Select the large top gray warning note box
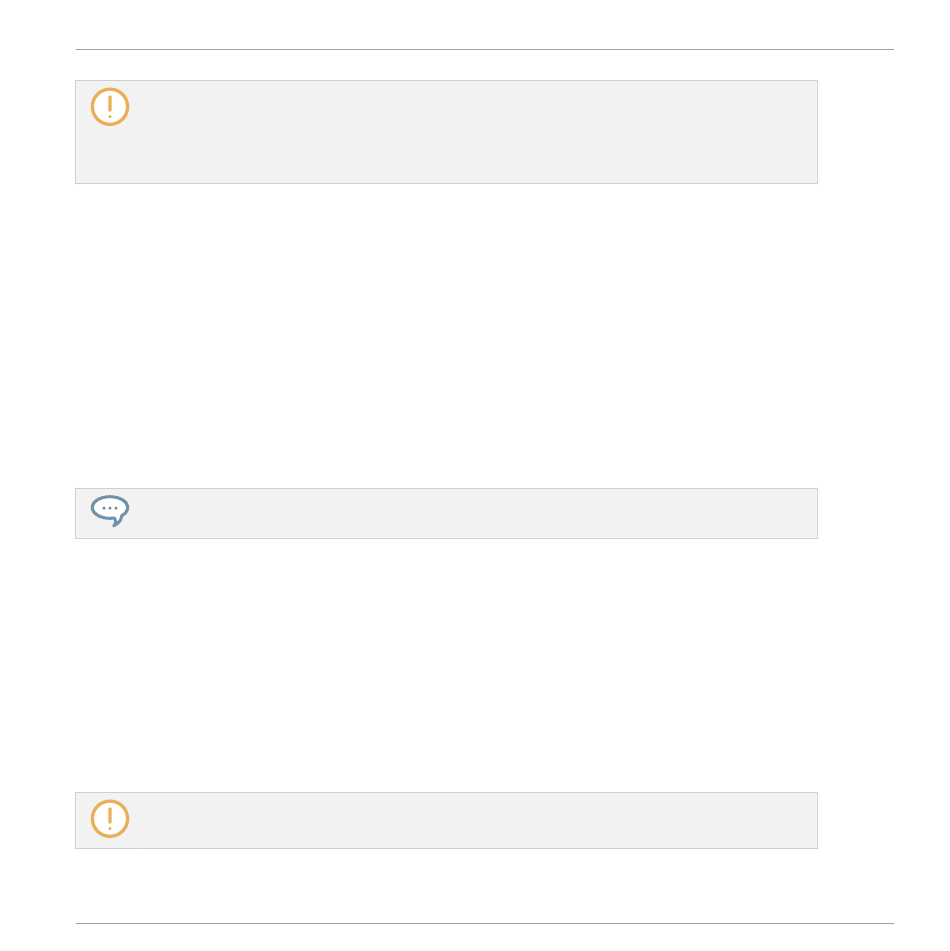 click(x=446, y=132)
